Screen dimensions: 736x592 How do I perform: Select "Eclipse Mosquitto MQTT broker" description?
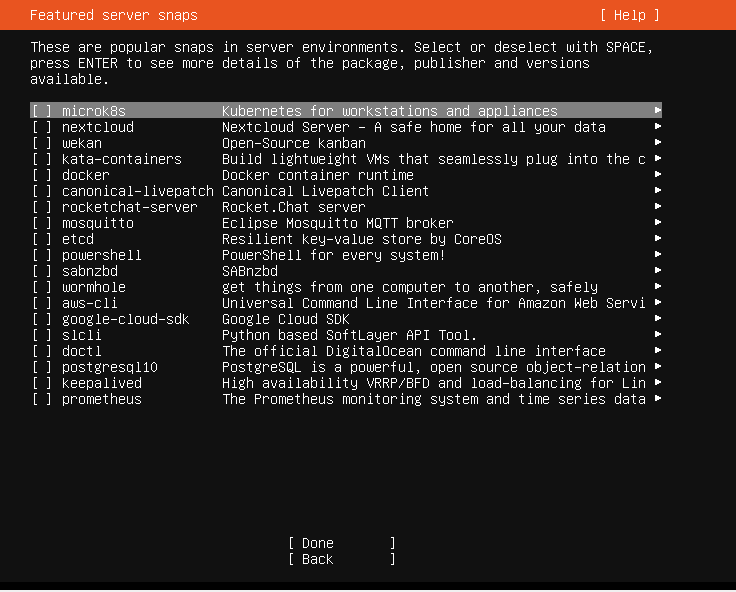click(338, 223)
